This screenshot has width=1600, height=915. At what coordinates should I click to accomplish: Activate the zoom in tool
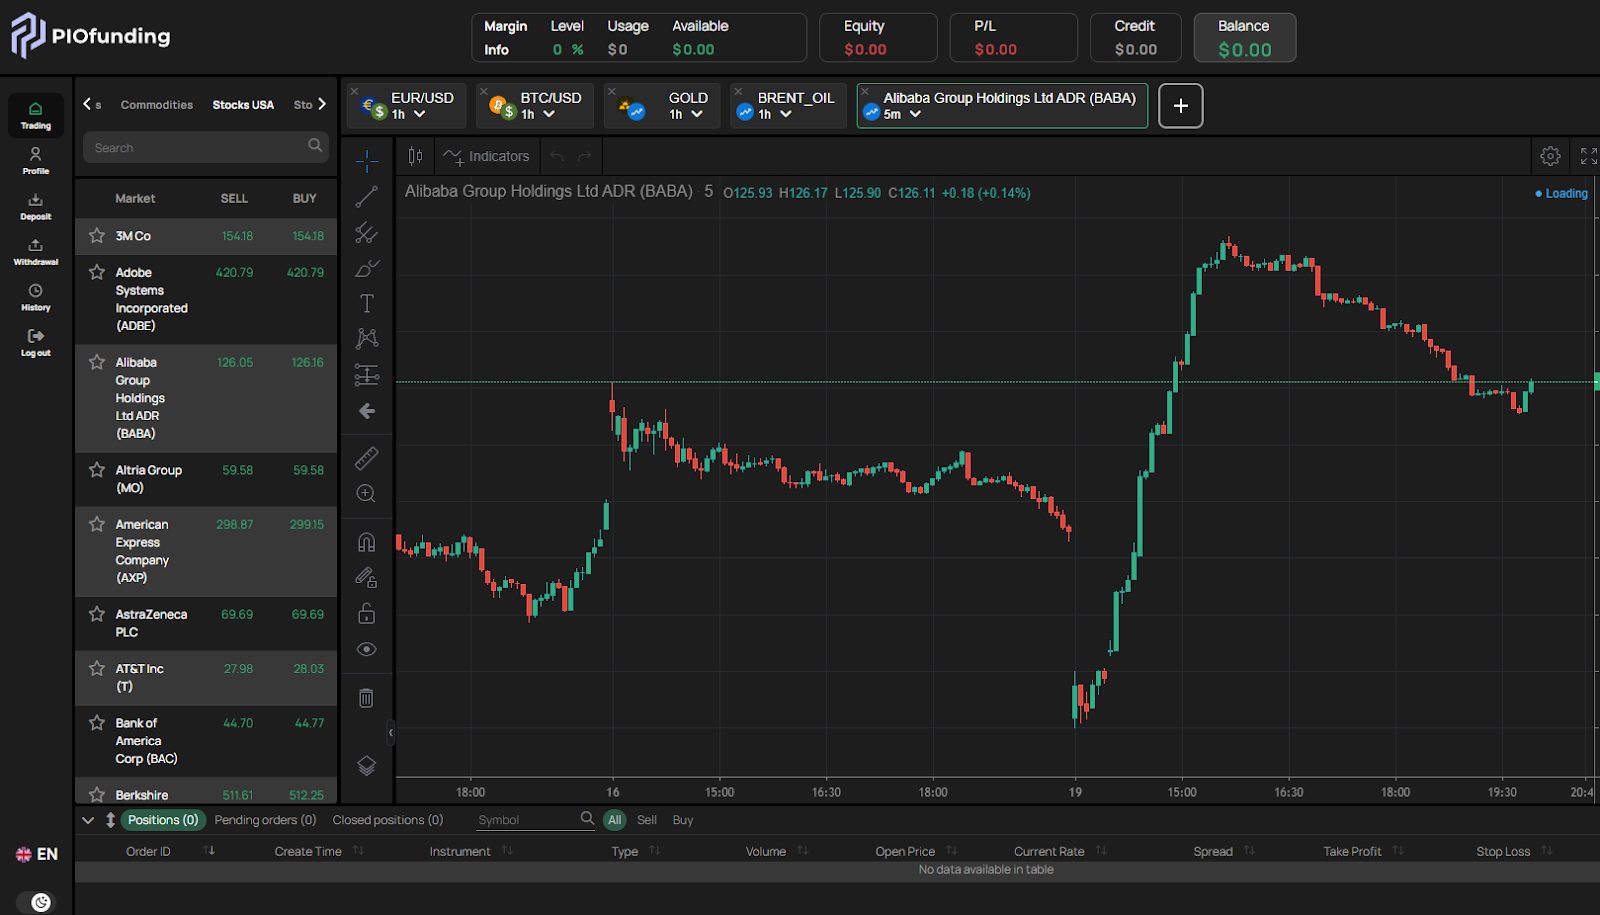(x=367, y=494)
